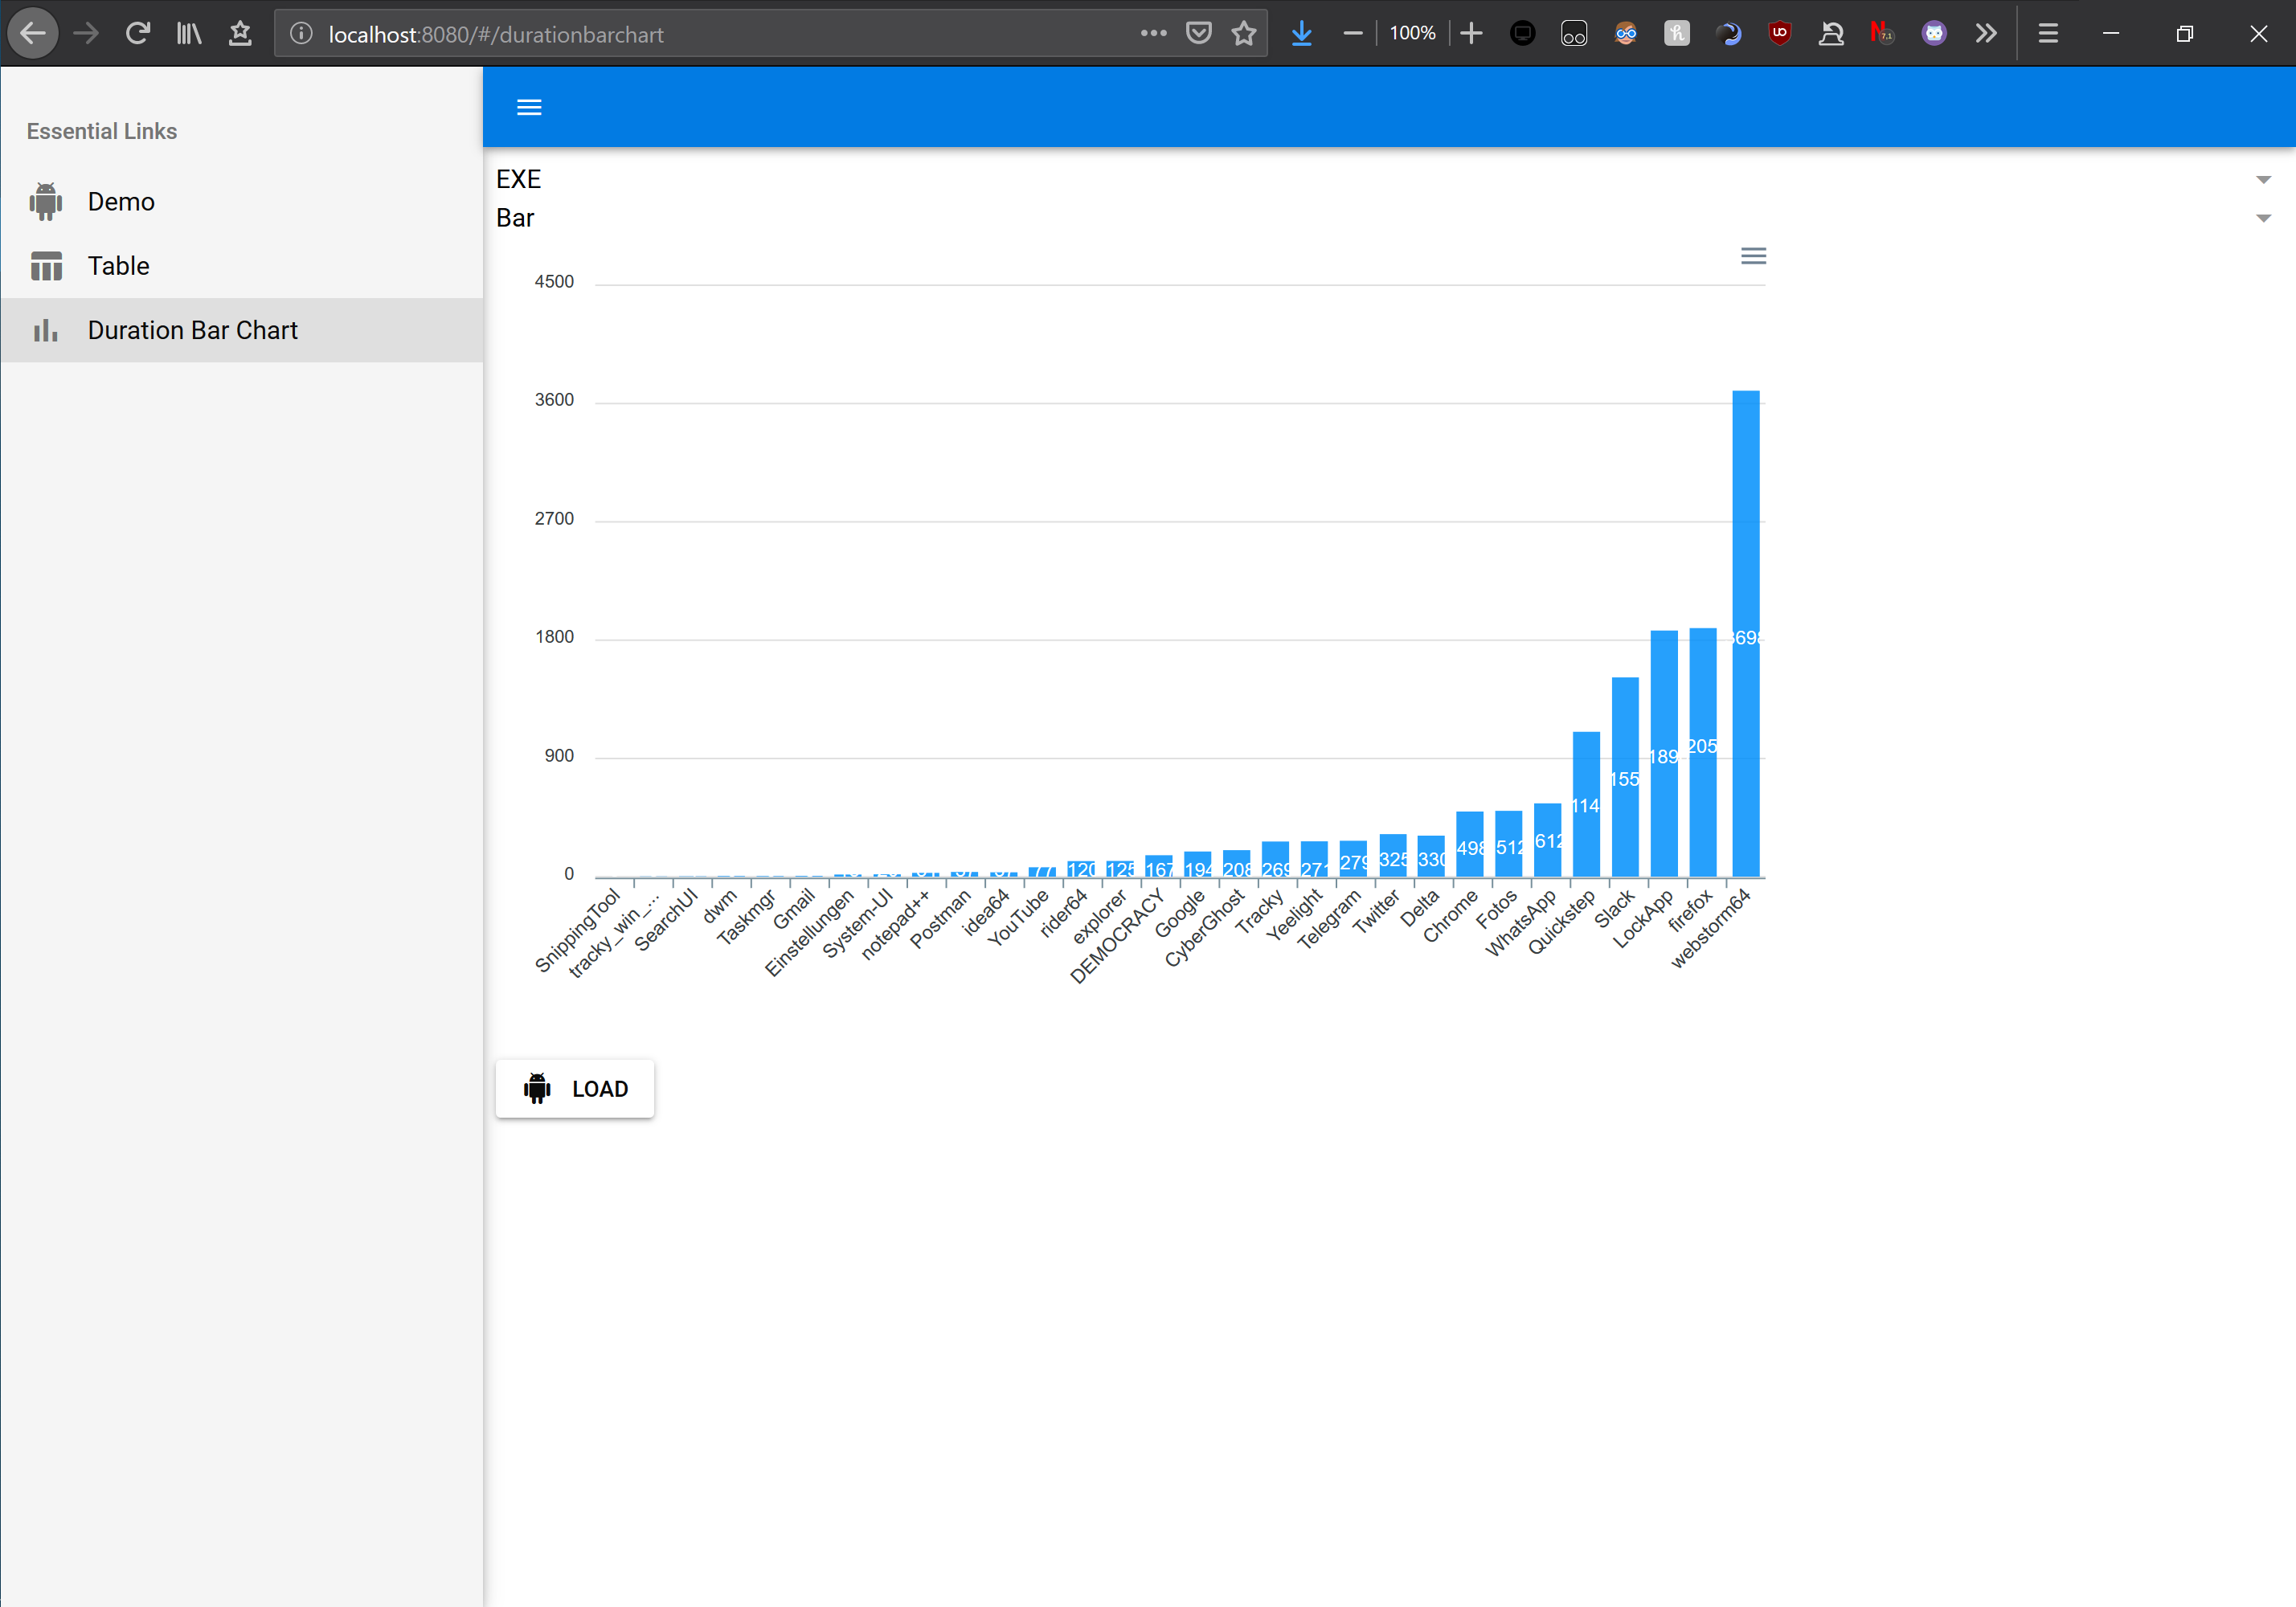
Task: Show more extensions via the double chevron
Action: (1985, 34)
